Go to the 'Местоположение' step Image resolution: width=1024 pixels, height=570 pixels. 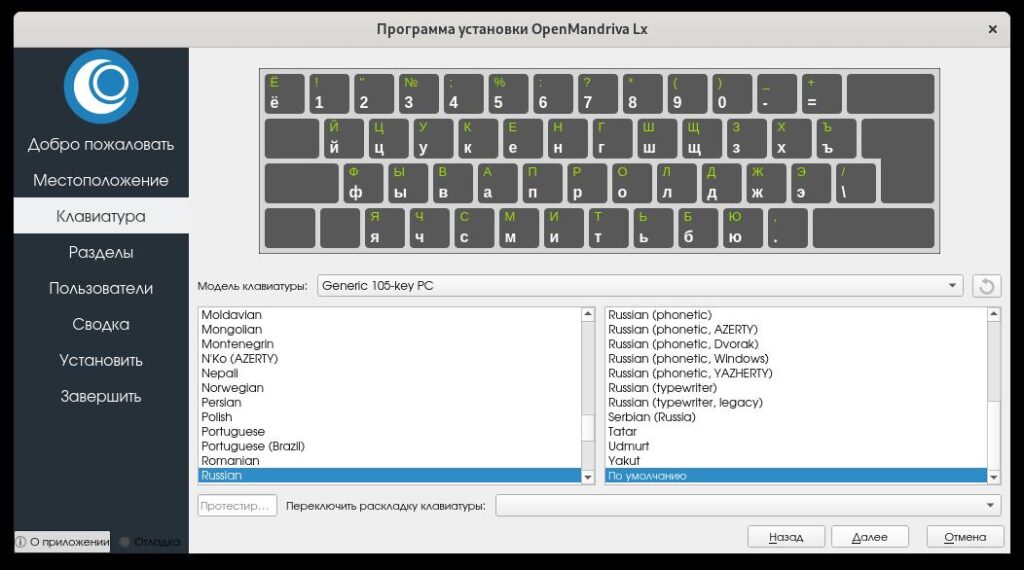pyautogui.click(x=101, y=180)
